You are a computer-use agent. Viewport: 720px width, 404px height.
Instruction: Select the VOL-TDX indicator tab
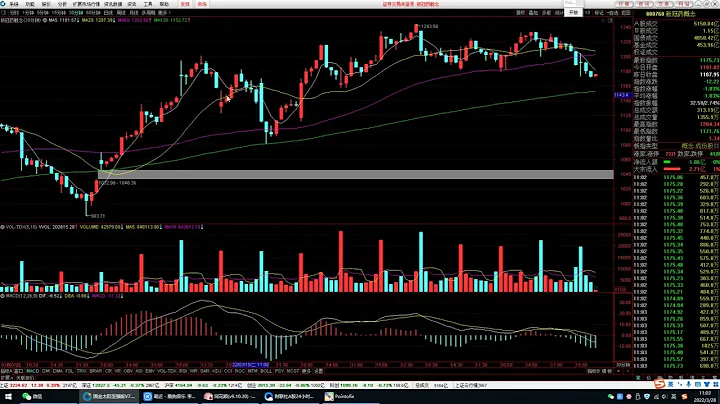coord(167,371)
